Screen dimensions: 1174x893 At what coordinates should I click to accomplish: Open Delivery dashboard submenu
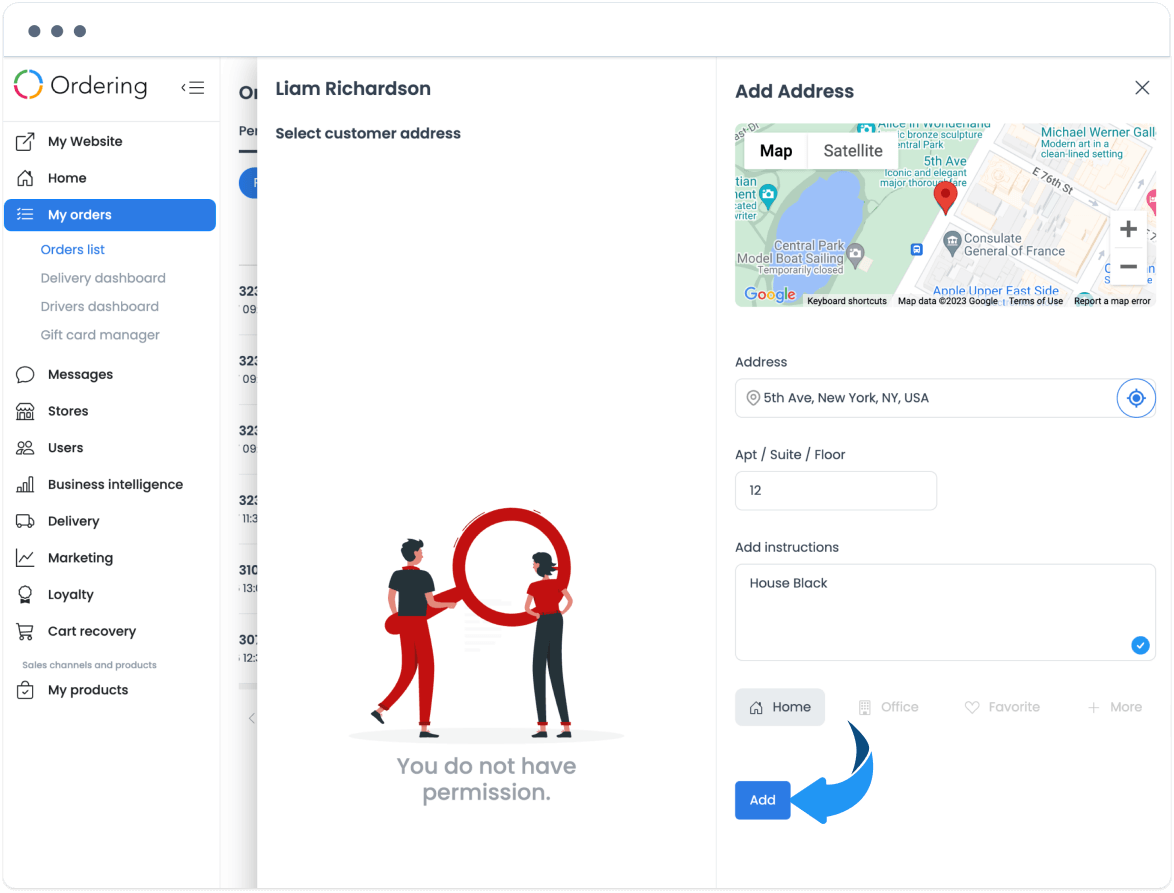103,278
